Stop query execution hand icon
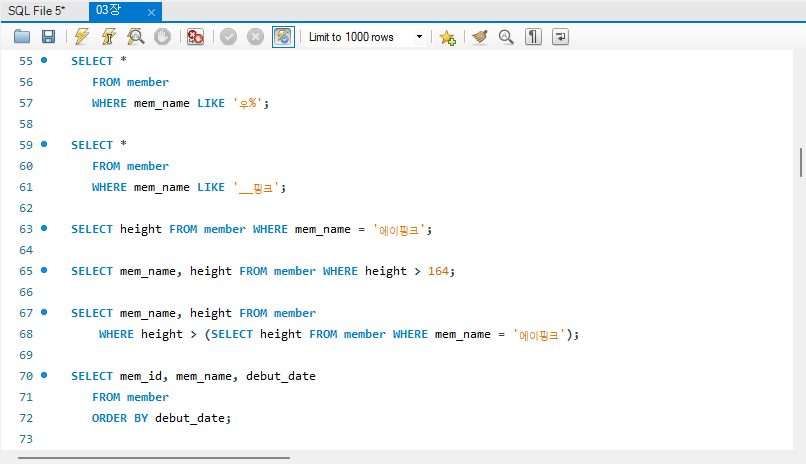The image size is (806, 464). pyautogui.click(x=162, y=36)
